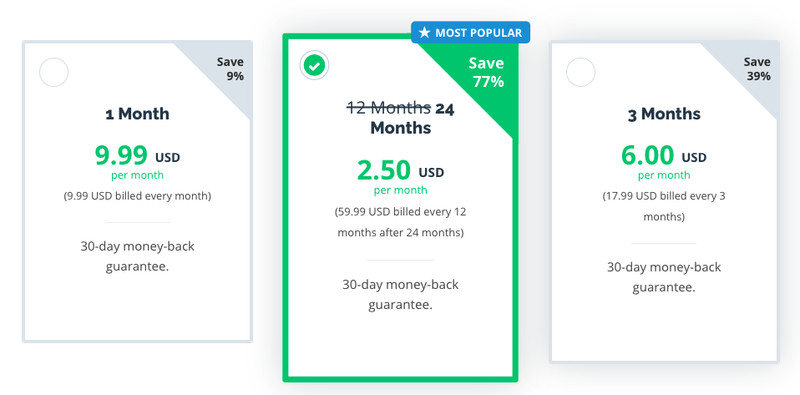
Task: Click the 59.99 USD billed every 12 months note
Action: 401,222
